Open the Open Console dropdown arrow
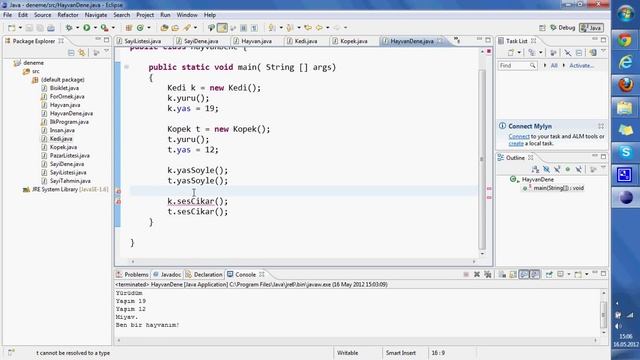 [587, 274]
